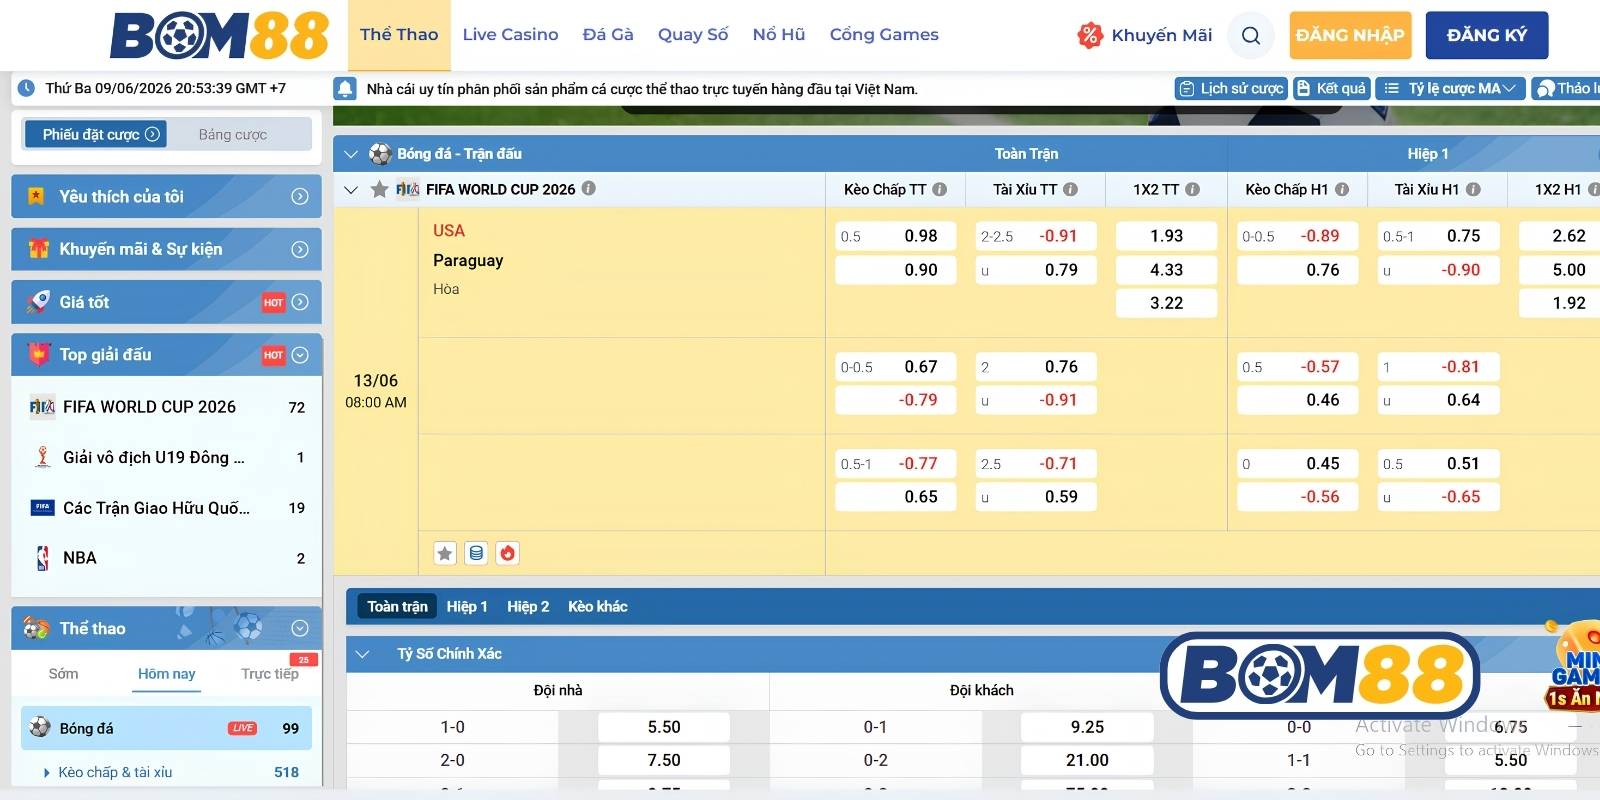Click the Giá tốt rocket icon
Image resolution: width=1600 pixels, height=800 pixels.
[x=38, y=302]
